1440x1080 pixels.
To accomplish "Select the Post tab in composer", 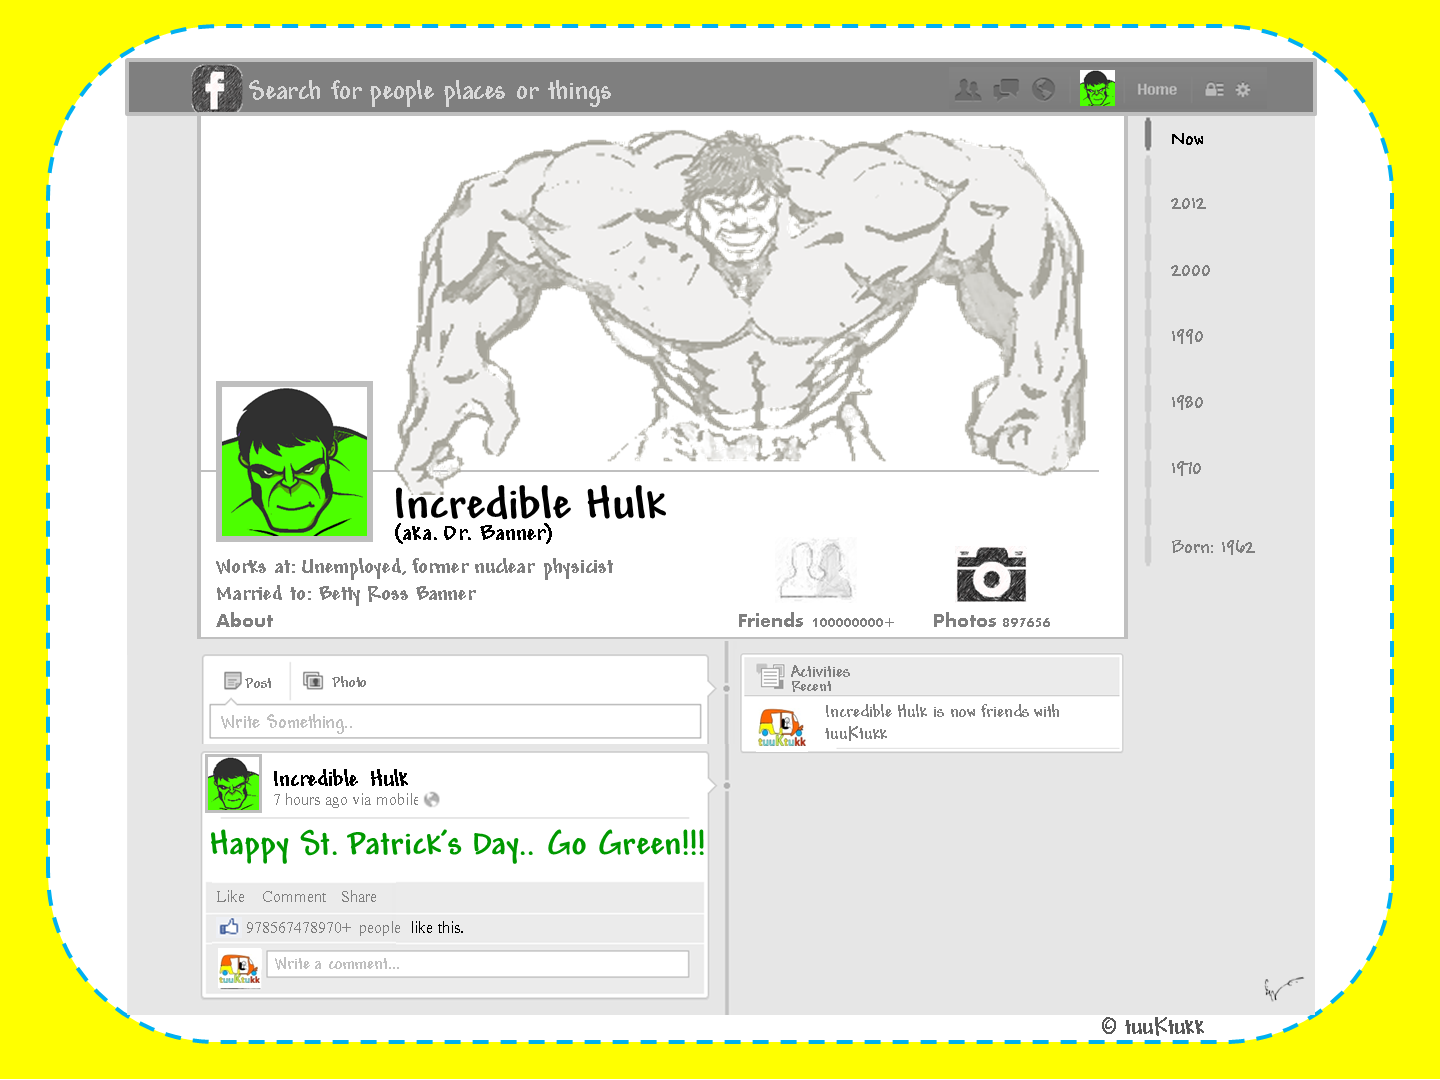I will (248, 682).
